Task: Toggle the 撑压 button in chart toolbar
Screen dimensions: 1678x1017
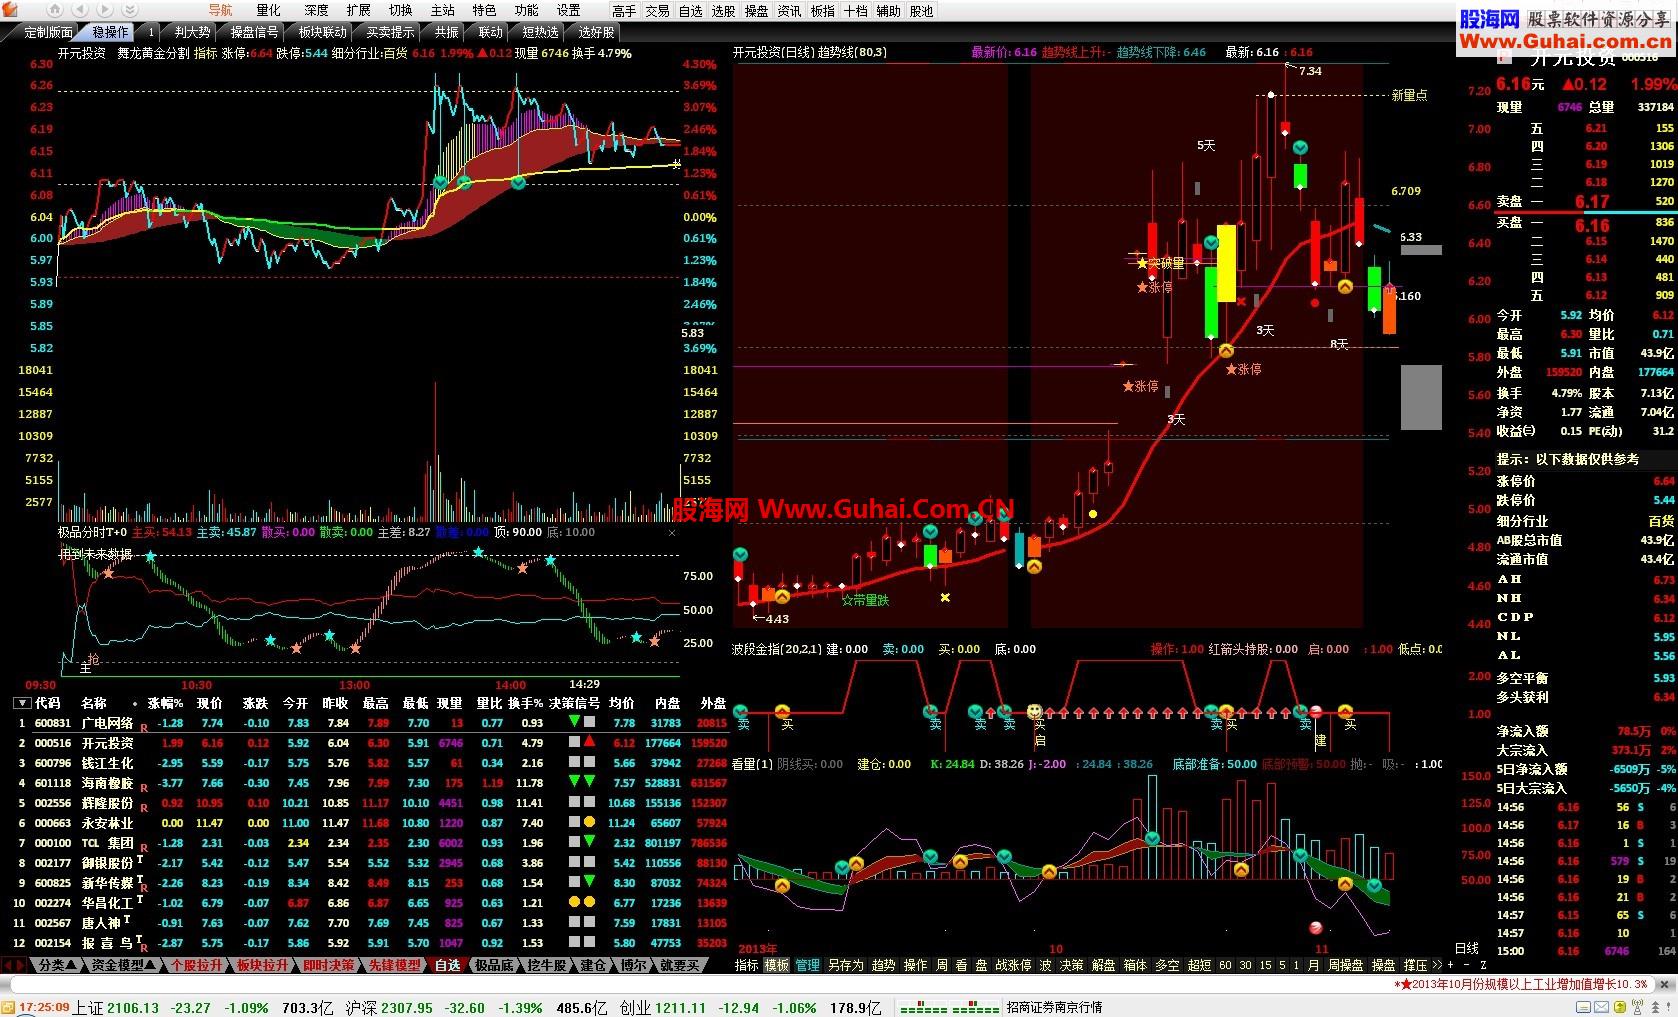Action: 1416,965
